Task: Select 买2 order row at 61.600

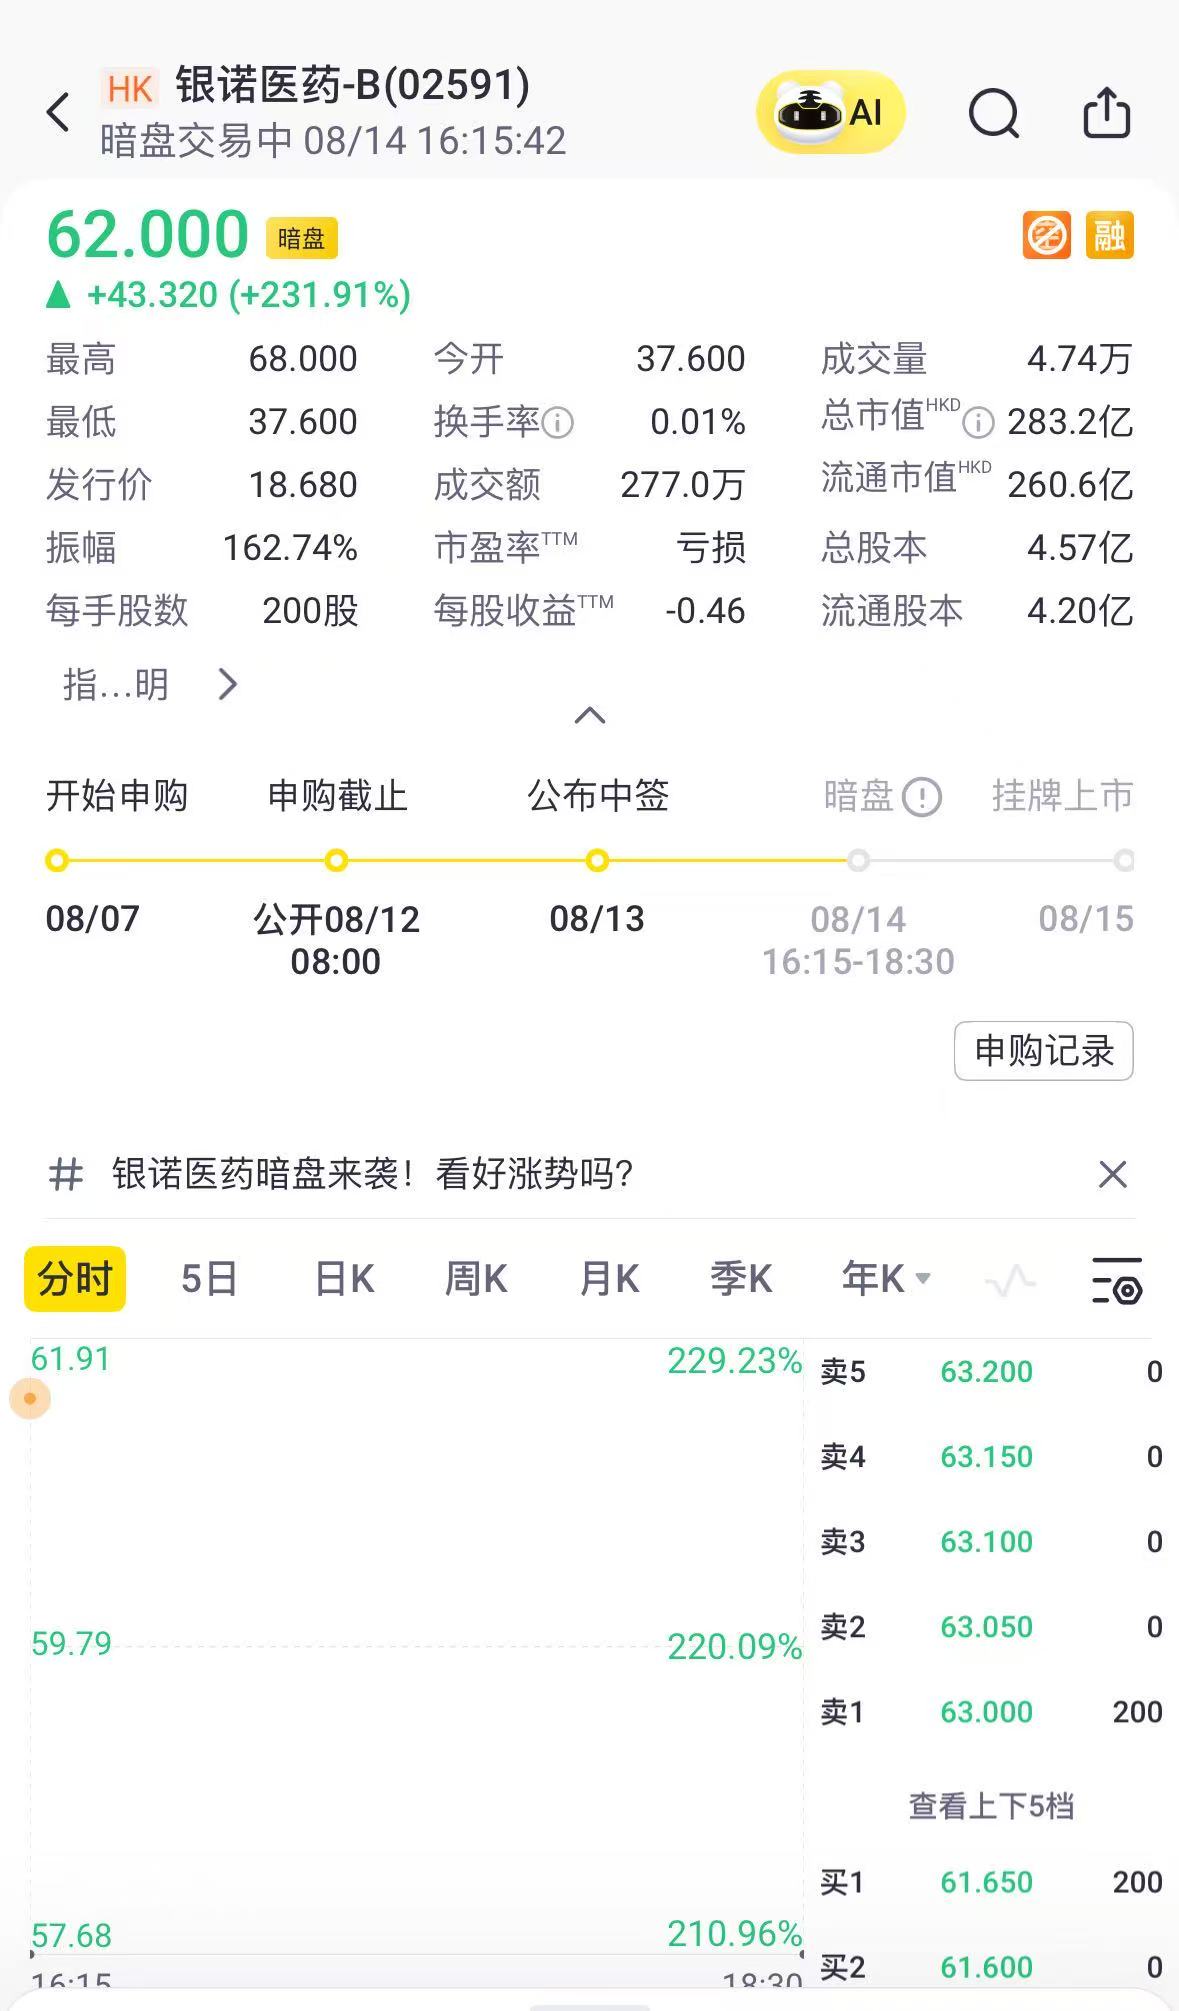Action: pyautogui.click(x=991, y=1967)
